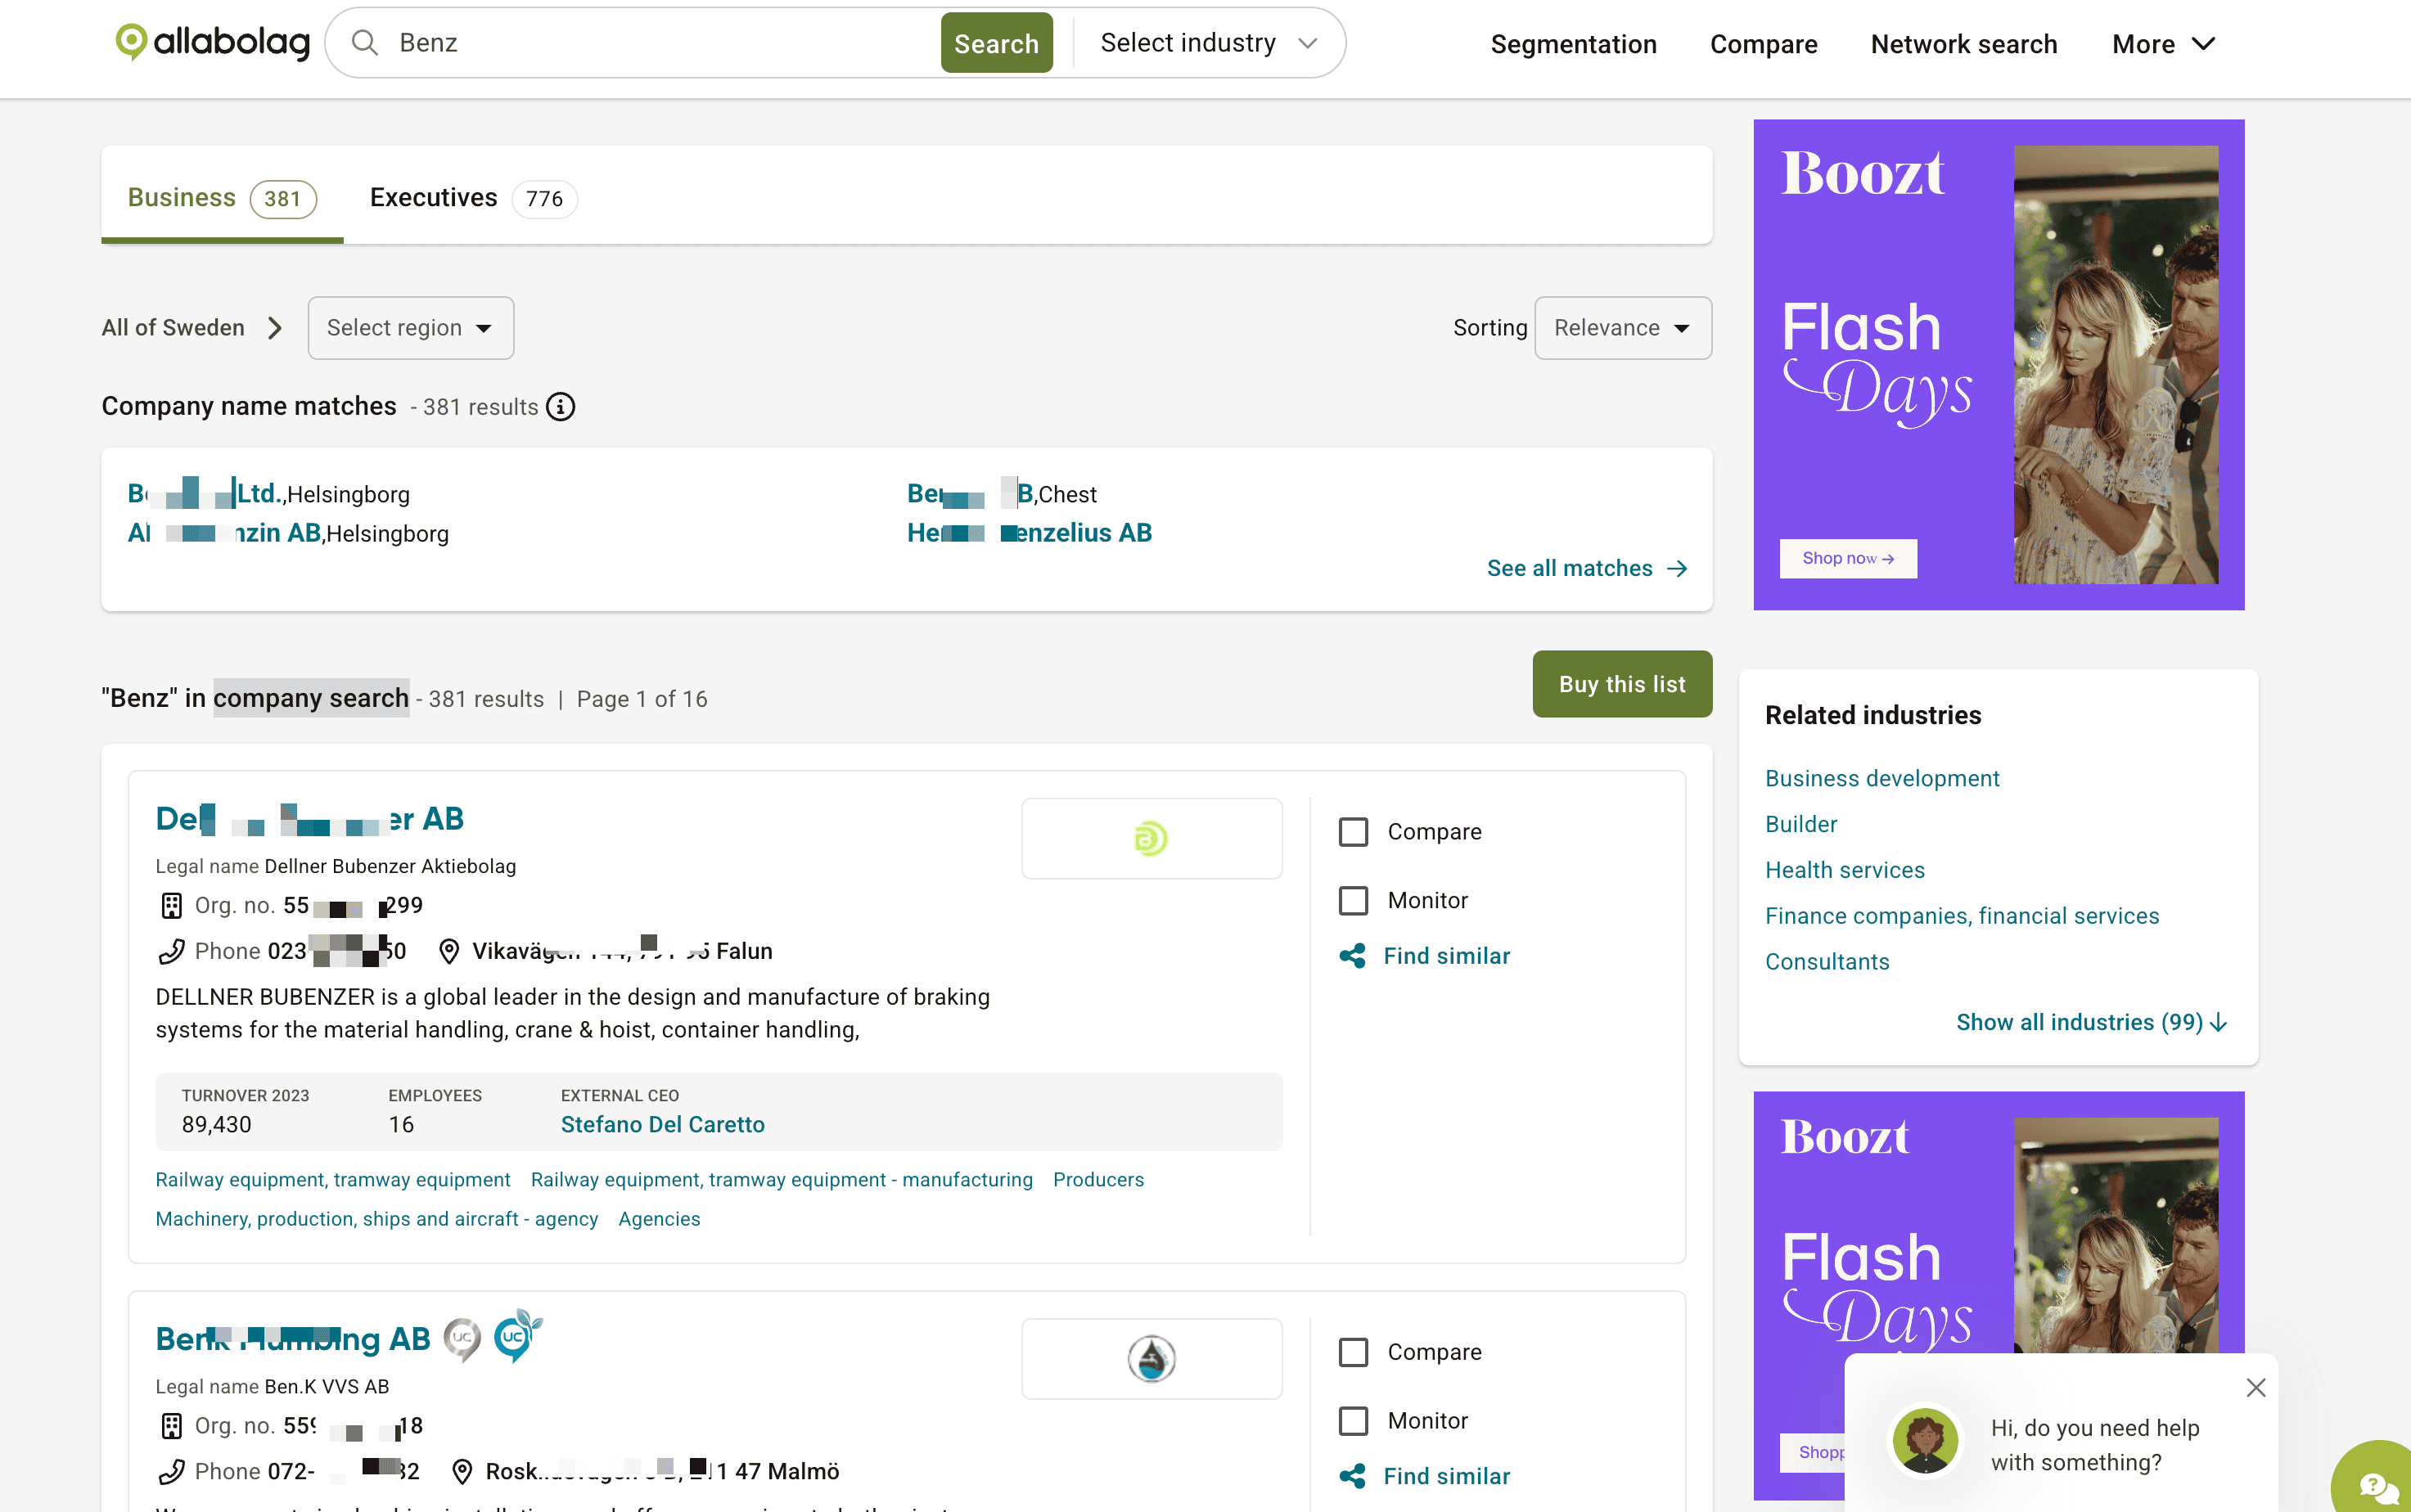Open the Ben.K VVS AB company title
The height and width of the screenshot is (1512, 2411).
[x=292, y=1339]
